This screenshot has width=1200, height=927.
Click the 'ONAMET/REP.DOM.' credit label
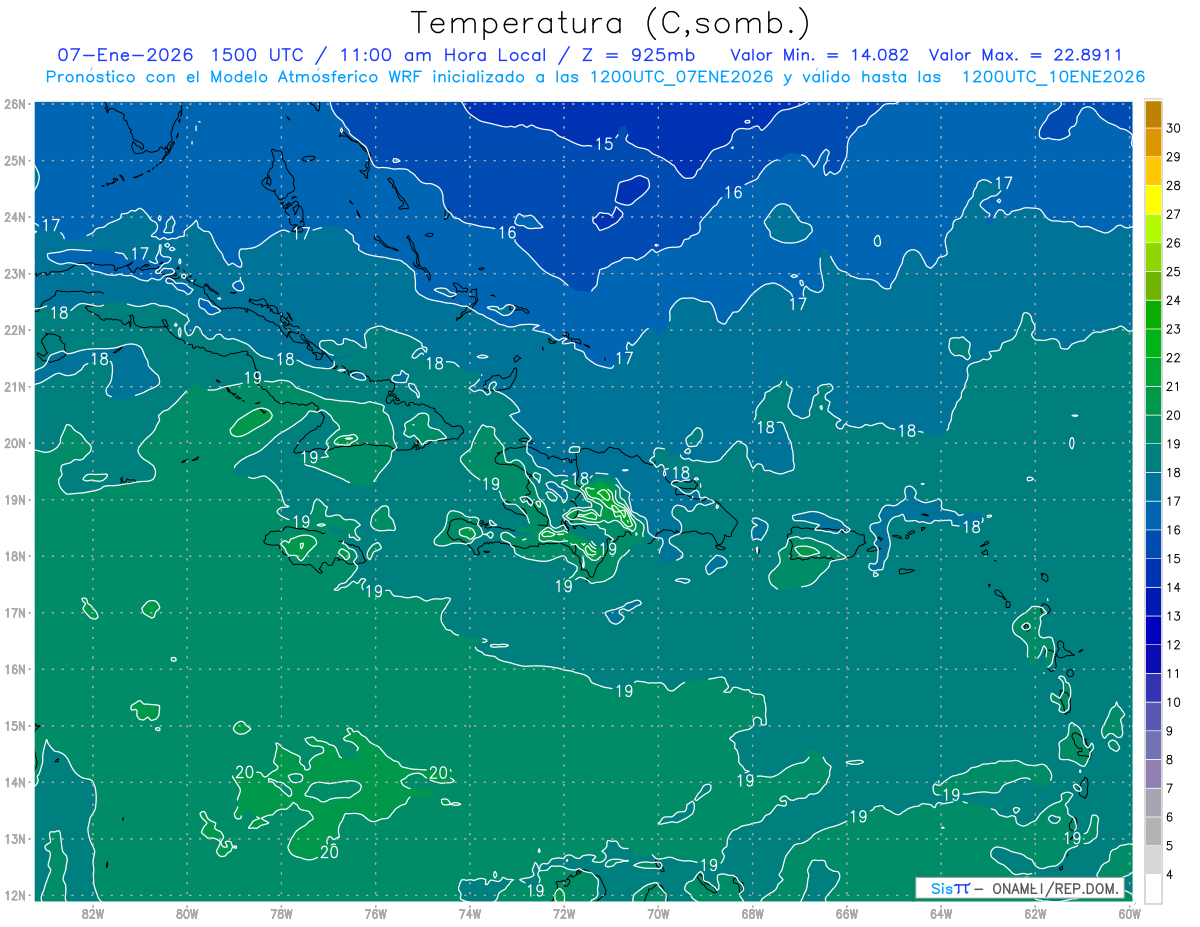pyautogui.click(x=1054, y=888)
